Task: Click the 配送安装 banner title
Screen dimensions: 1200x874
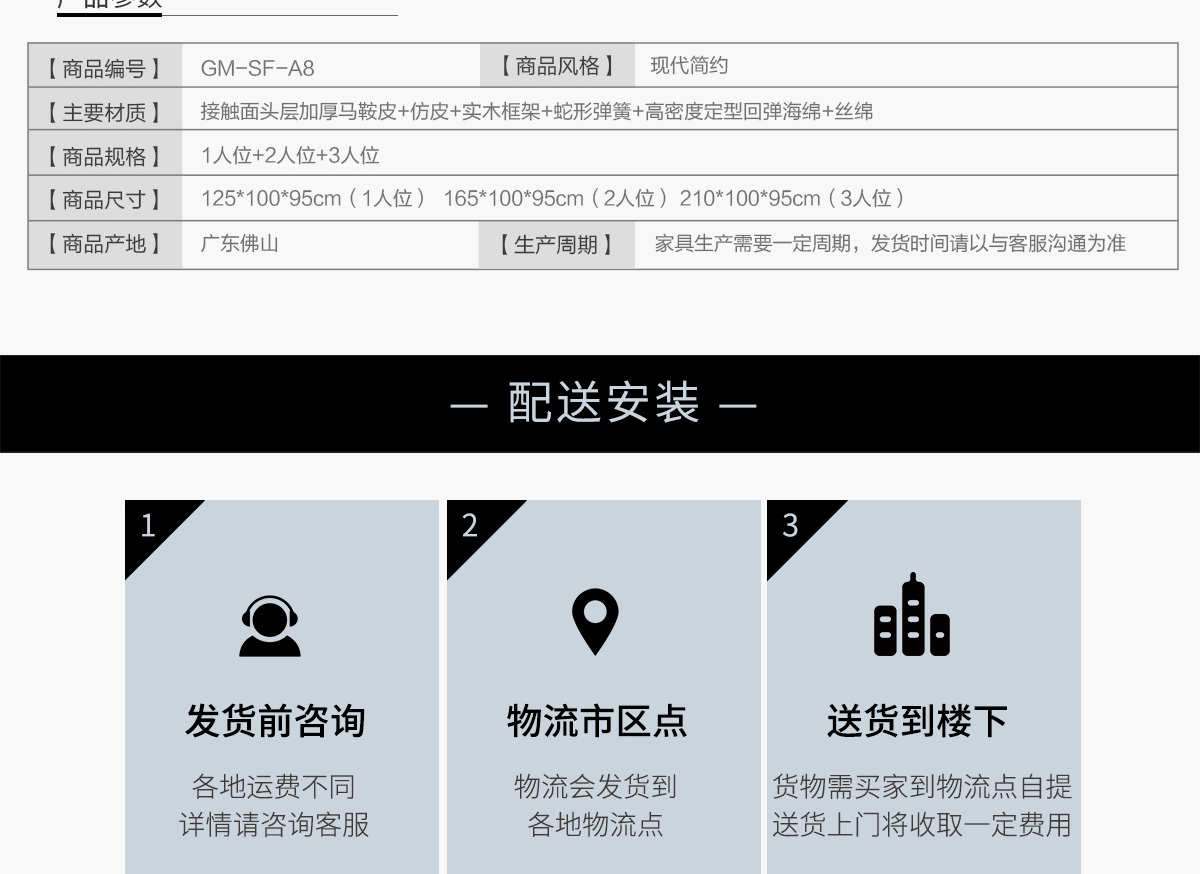Action: [603, 403]
